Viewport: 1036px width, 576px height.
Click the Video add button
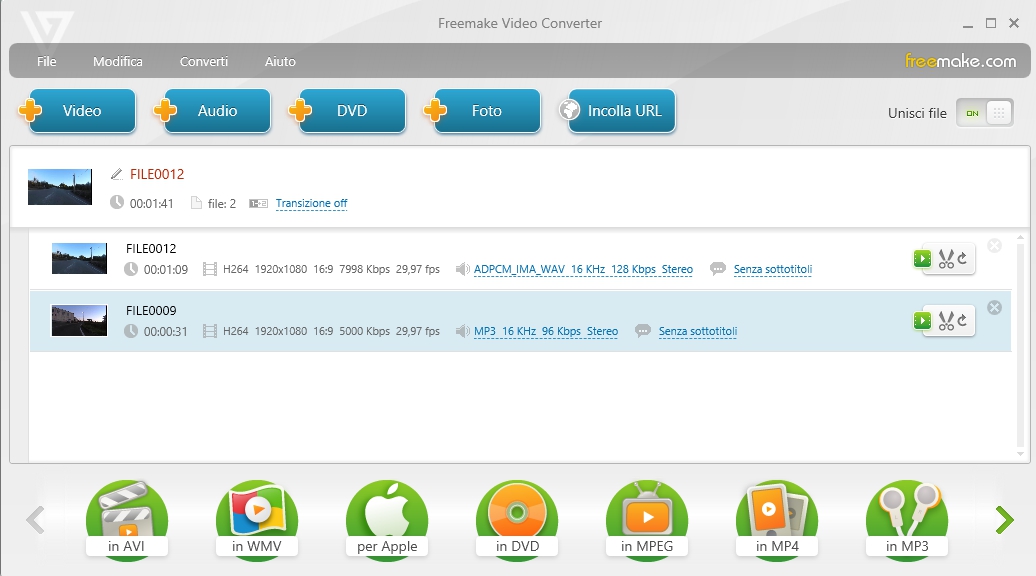point(79,111)
